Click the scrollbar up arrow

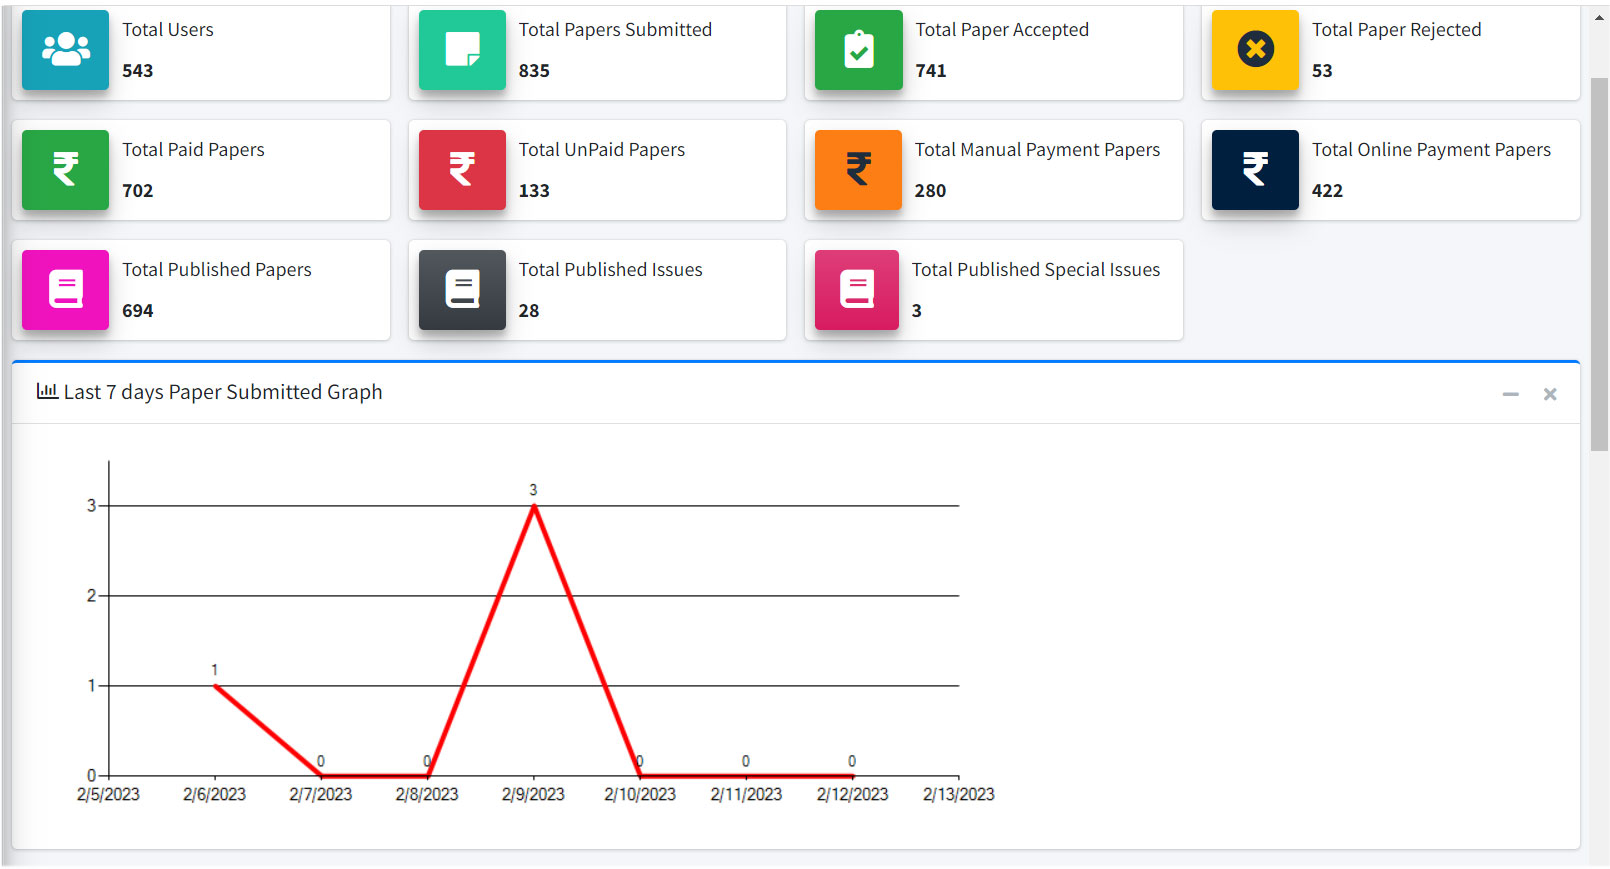point(1599,18)
